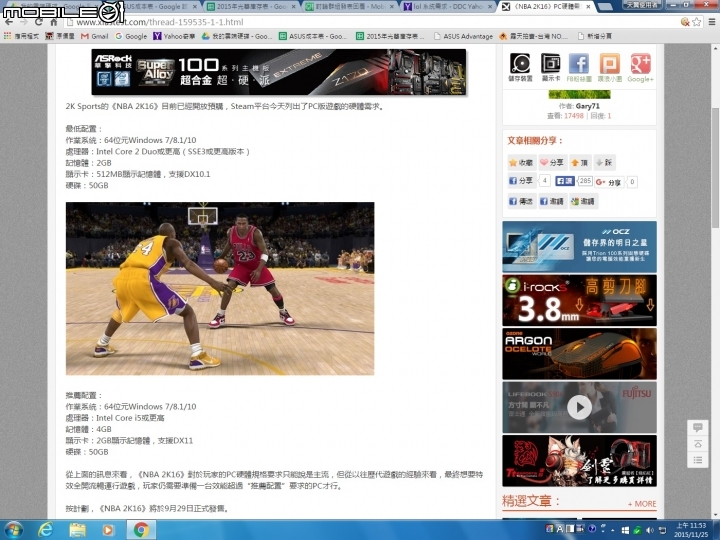The width and height of the screenshot is (720, 540).
Task: Open the OCZ storage advertisement
Action: pyautogui.click(x=579, y=247)
